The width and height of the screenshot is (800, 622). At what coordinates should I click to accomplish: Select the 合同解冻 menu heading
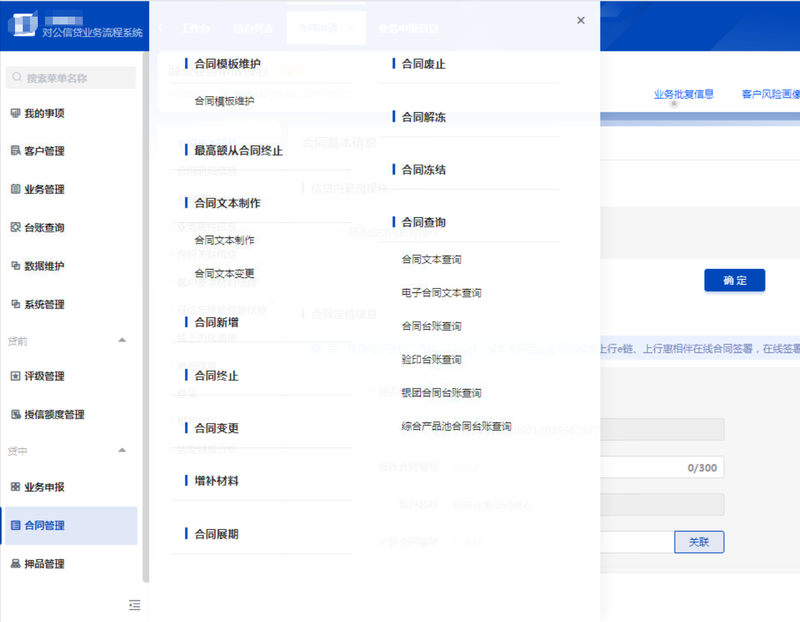click(423, 117)
